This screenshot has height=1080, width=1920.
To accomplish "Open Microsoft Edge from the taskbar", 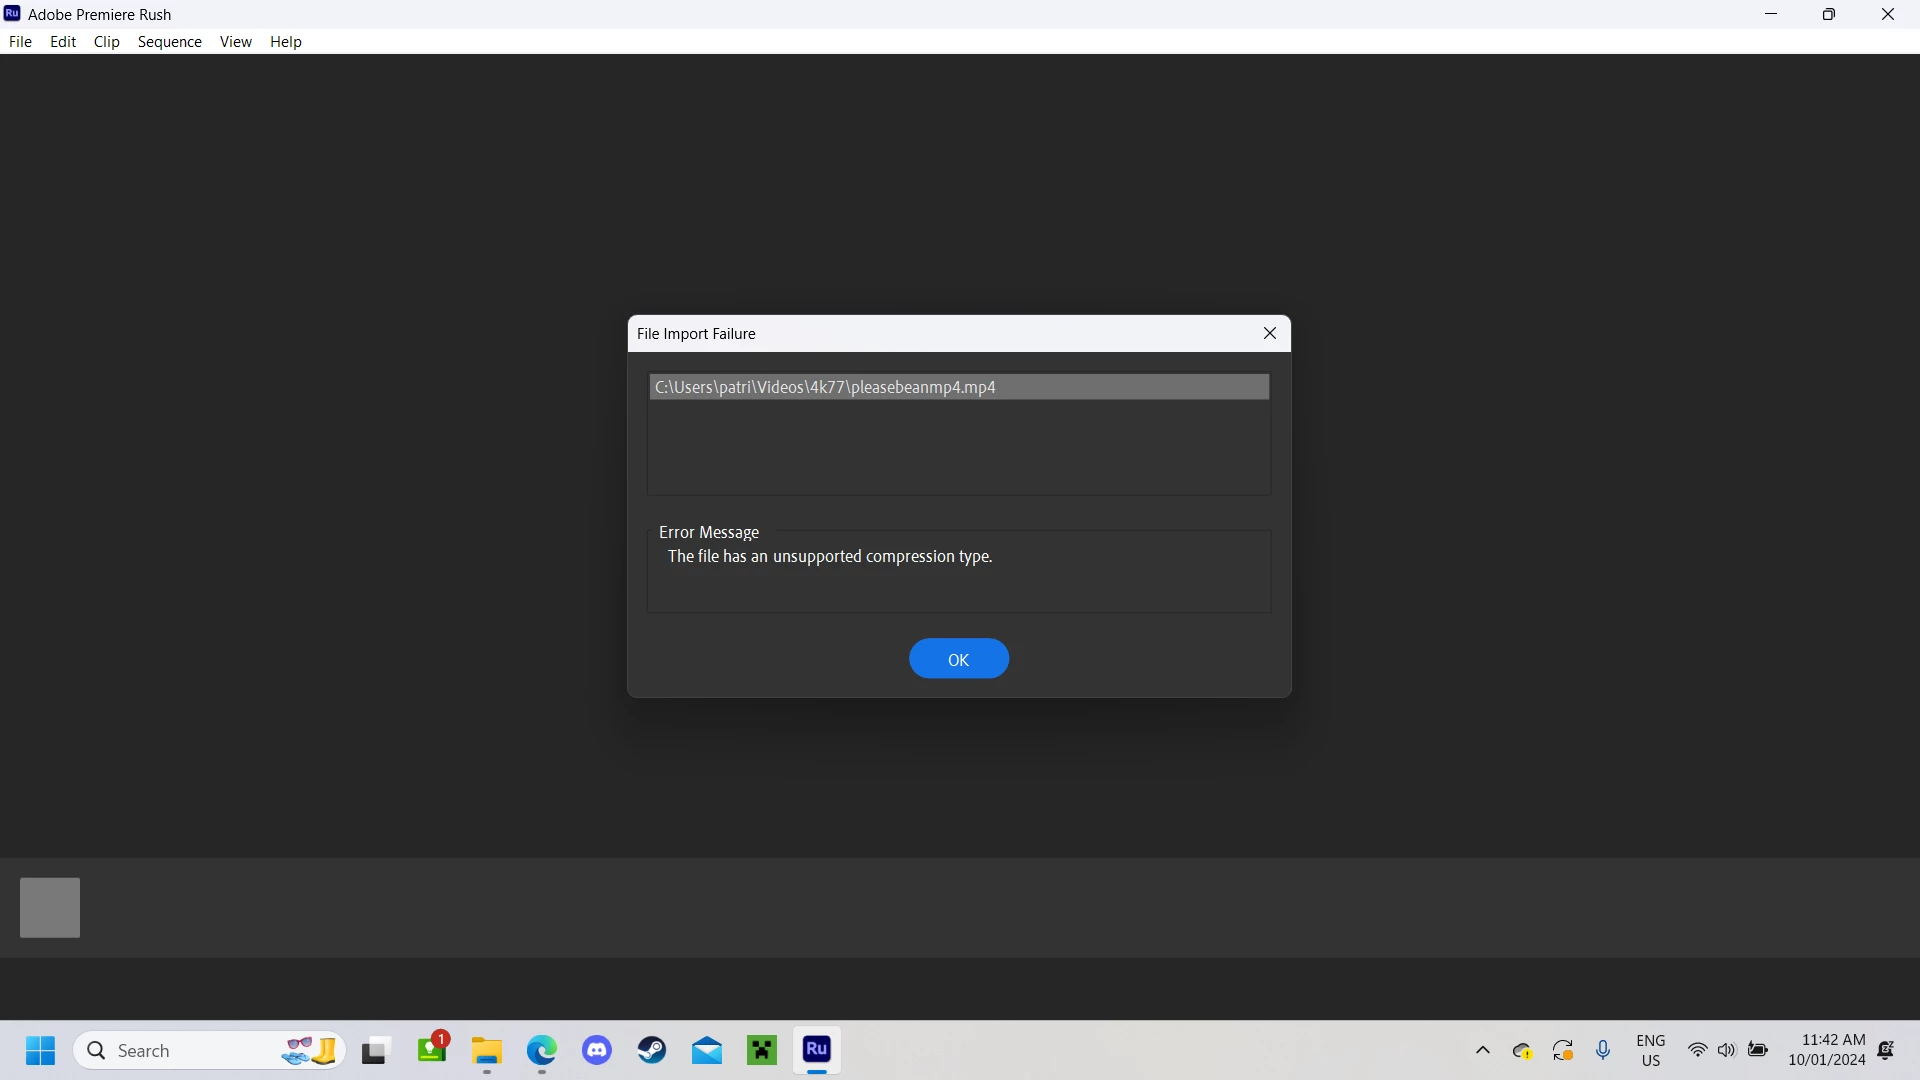I will tap(542, 1050).
